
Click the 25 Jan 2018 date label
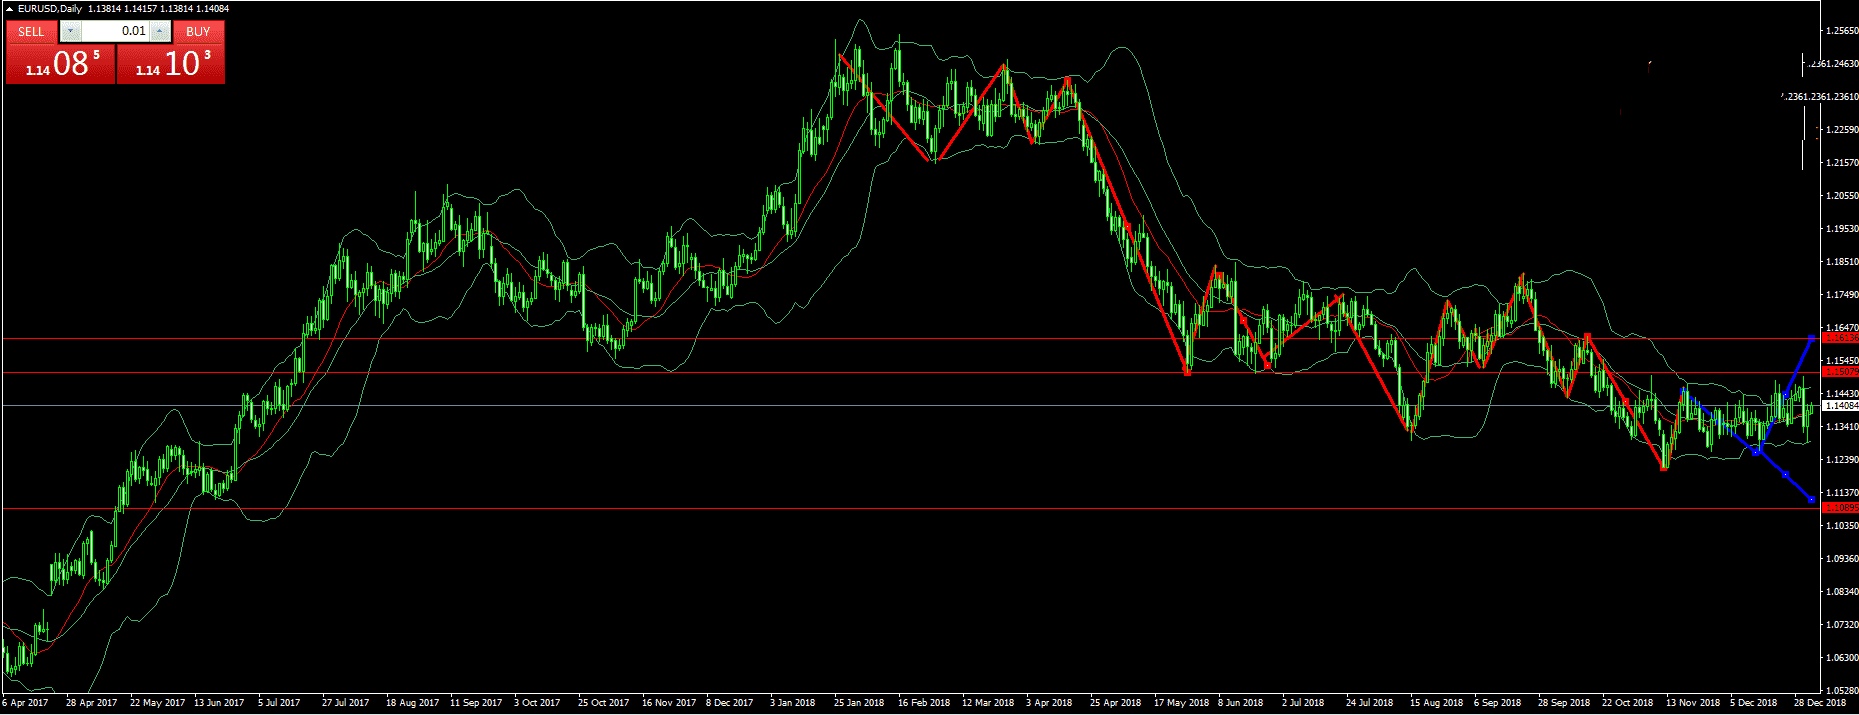tap(859, 703)
